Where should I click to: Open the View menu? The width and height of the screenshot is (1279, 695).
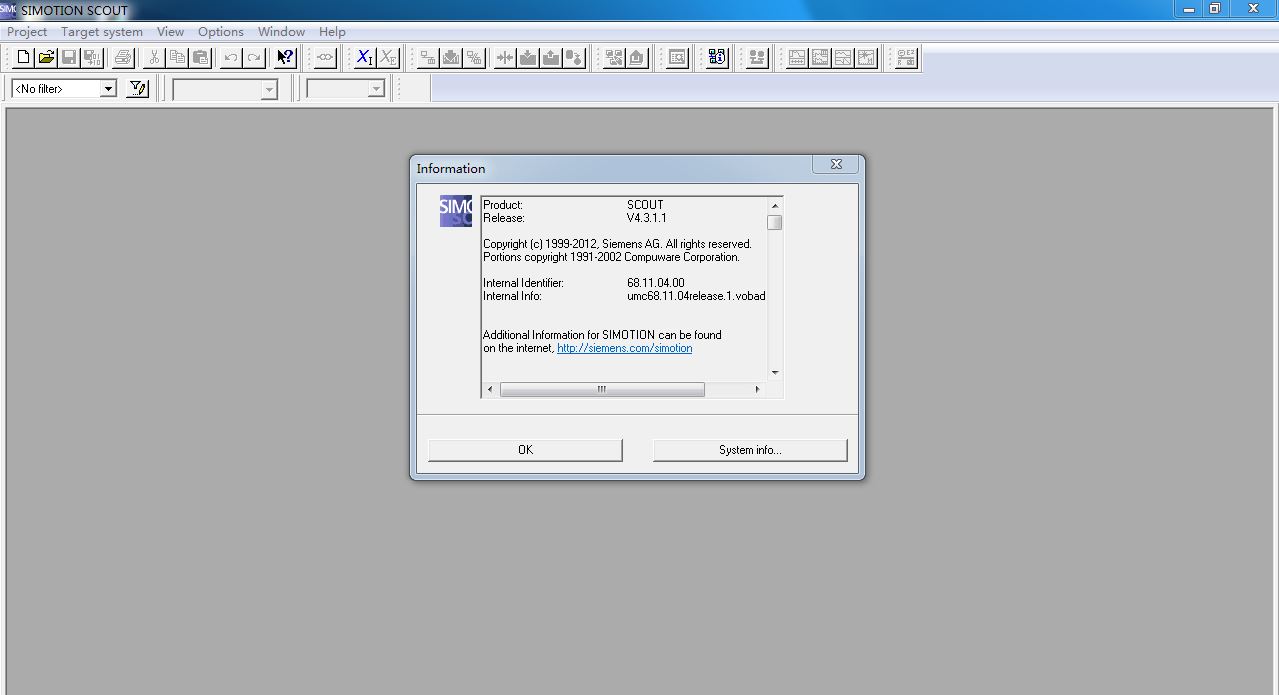click(170, 32)
